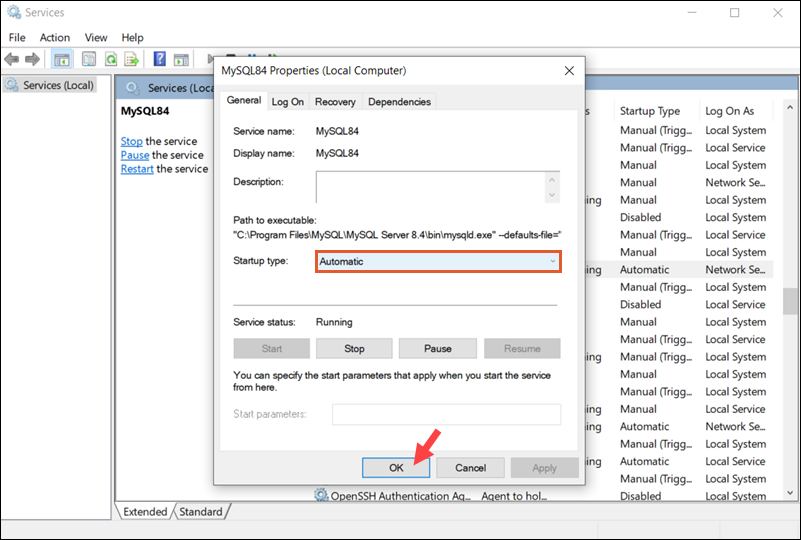Open the Startup type dropdown
This screenshot has width=801, height=540.
[438, 262]
